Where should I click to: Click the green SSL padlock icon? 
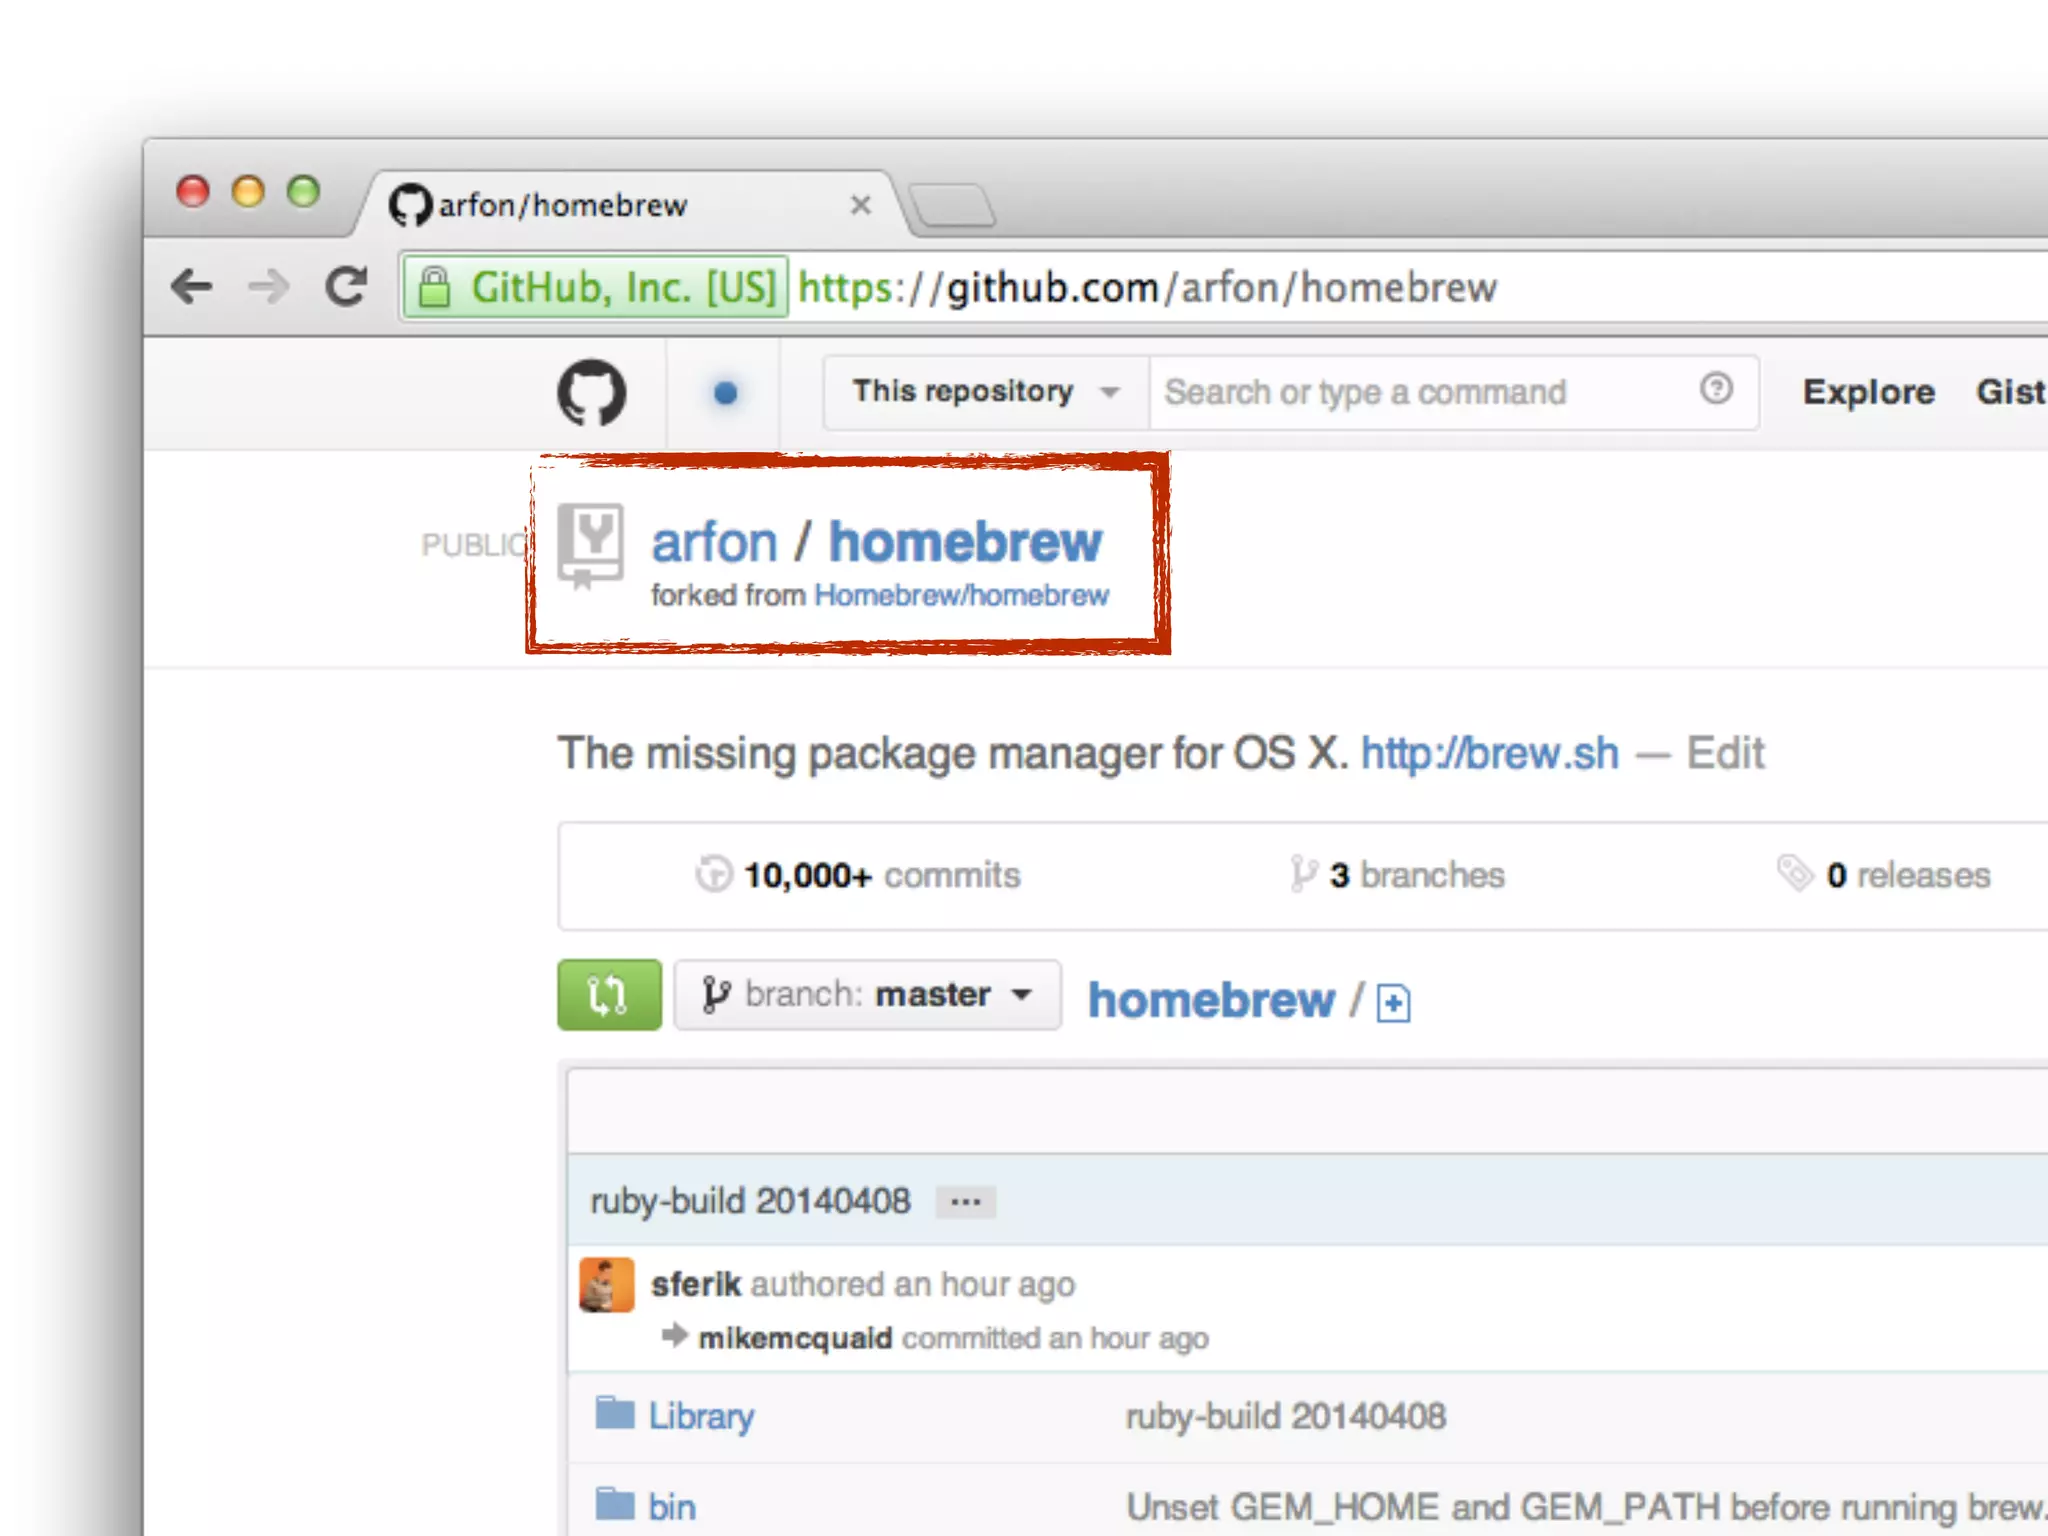coord(434,288)
